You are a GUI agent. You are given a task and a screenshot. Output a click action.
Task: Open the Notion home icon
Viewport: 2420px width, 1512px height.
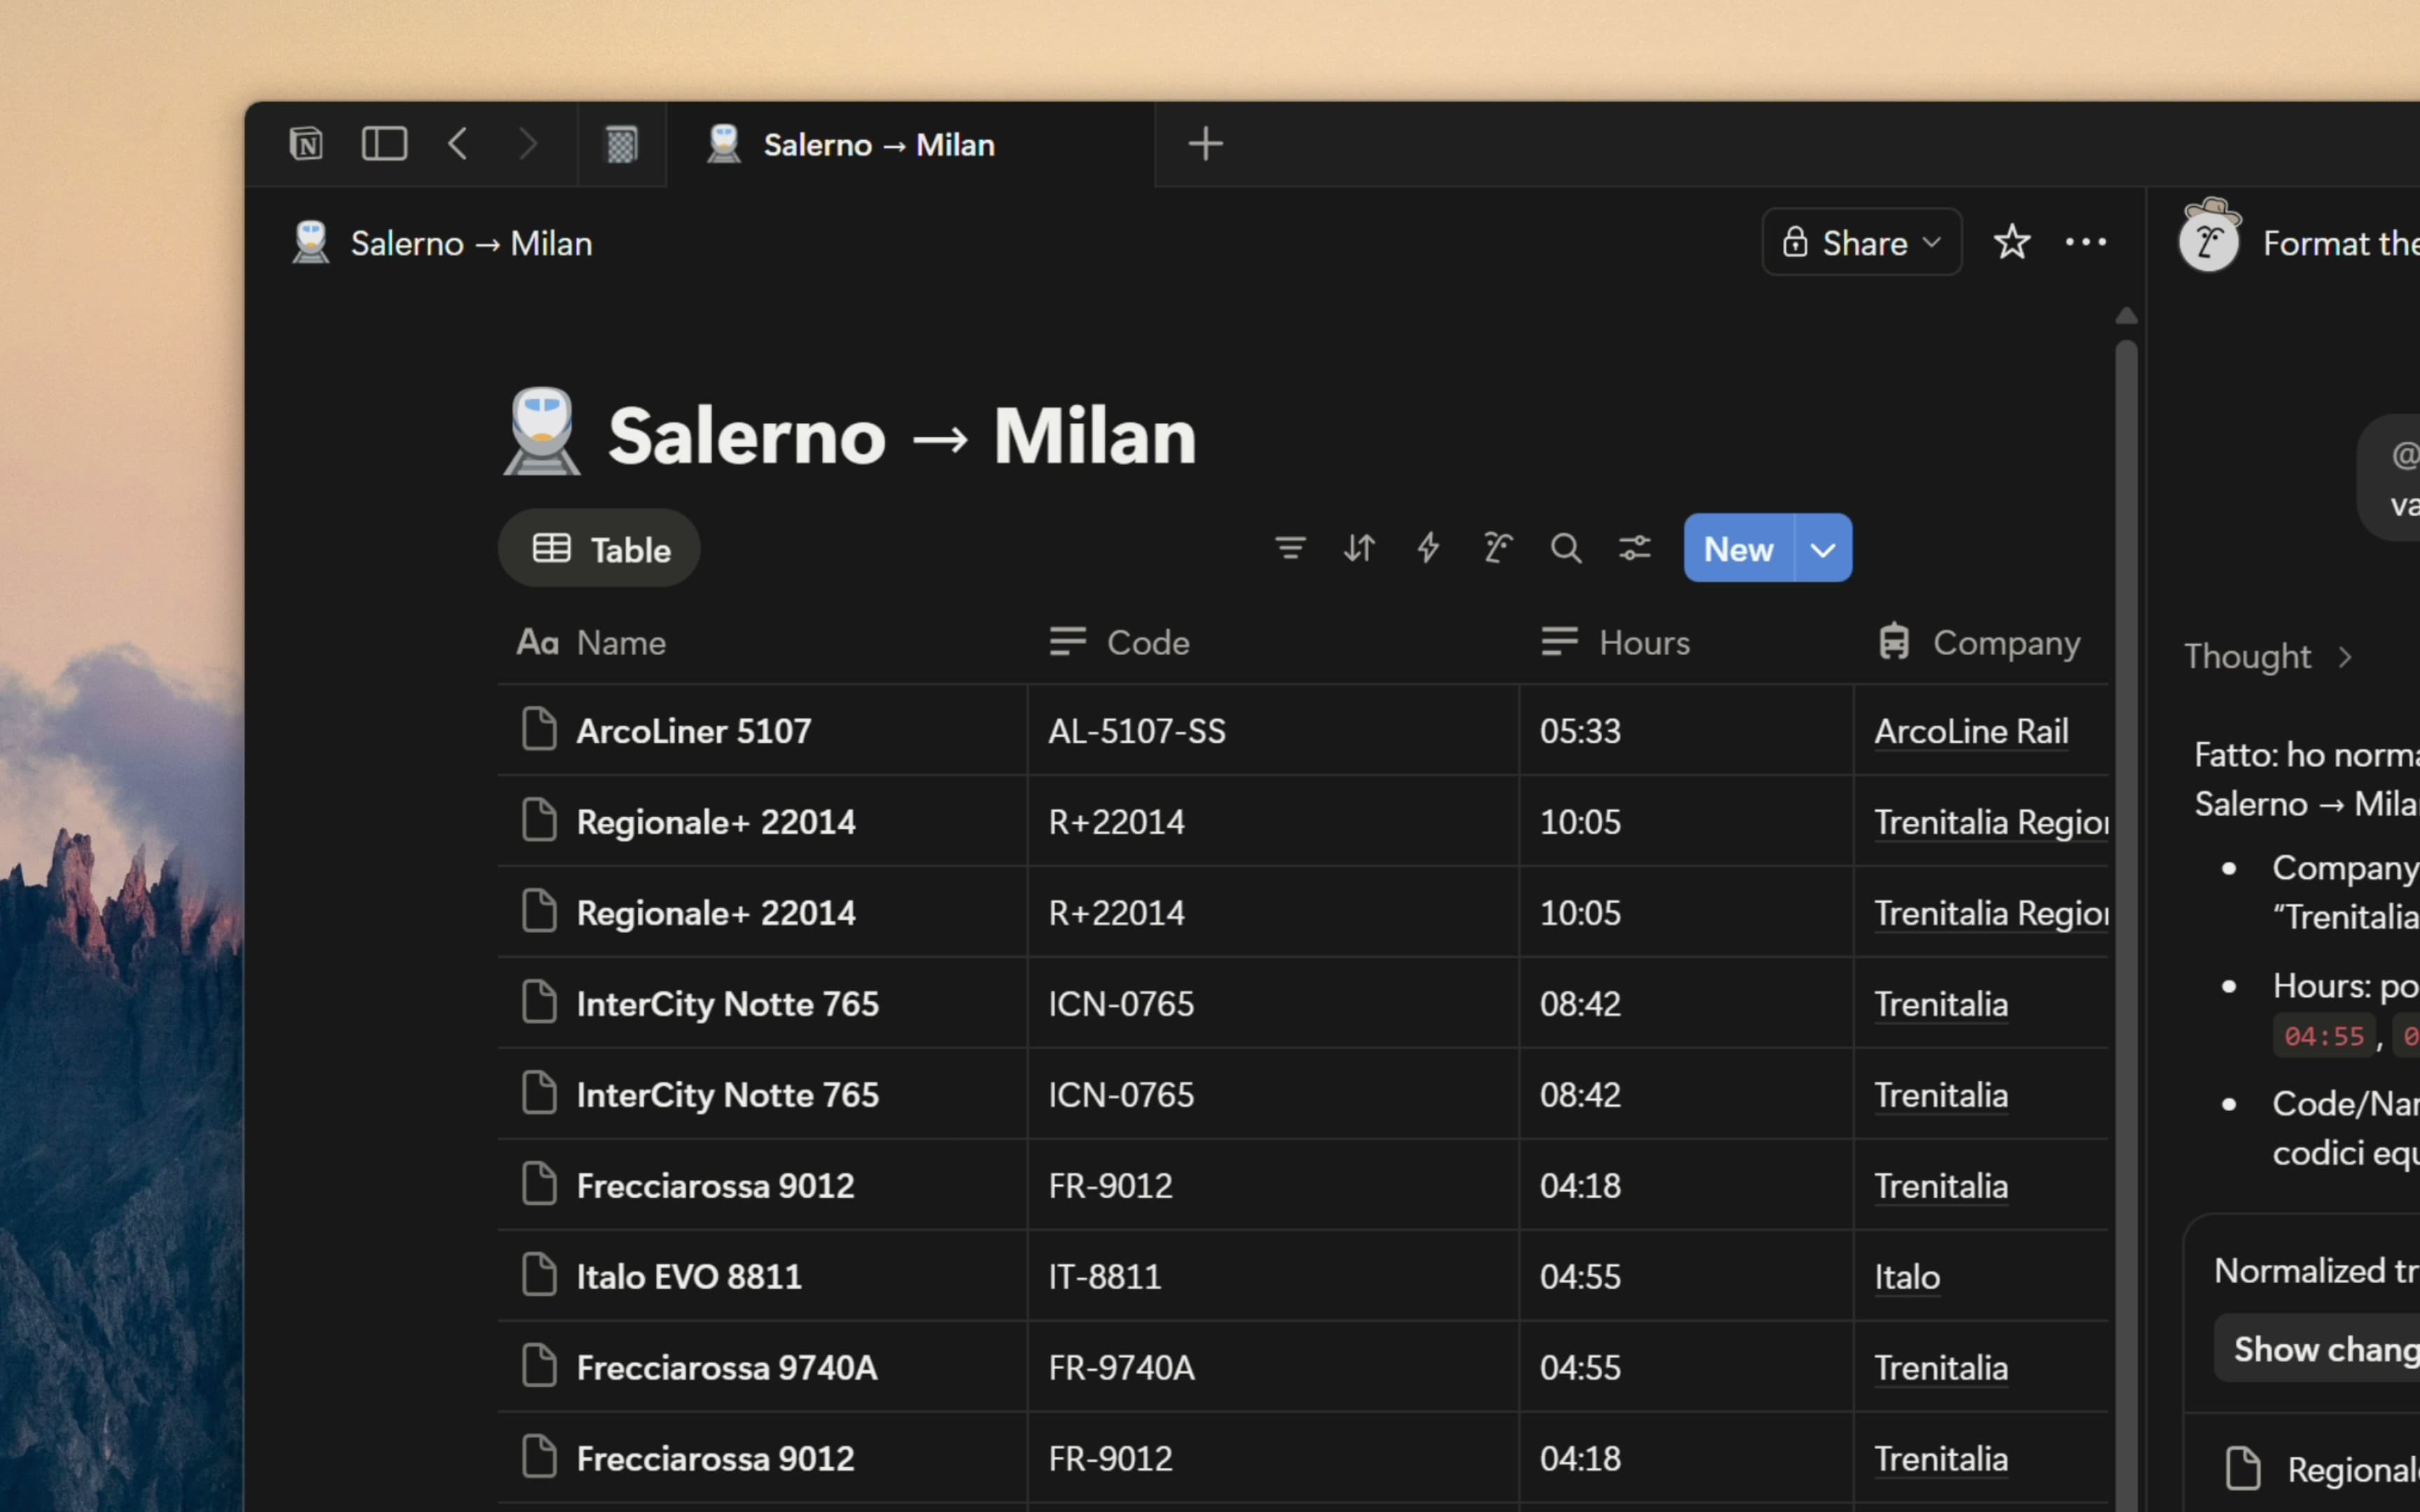[x=306, y=144]
